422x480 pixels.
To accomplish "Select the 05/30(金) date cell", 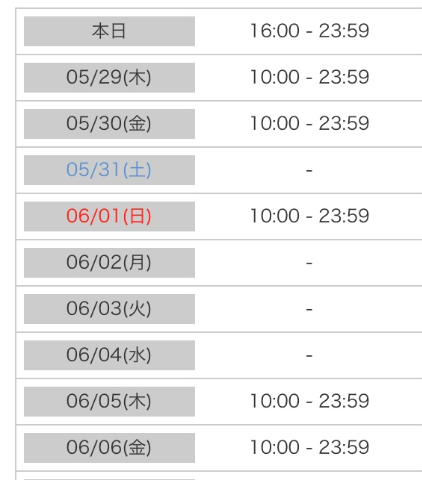I will tap(109, 124).
